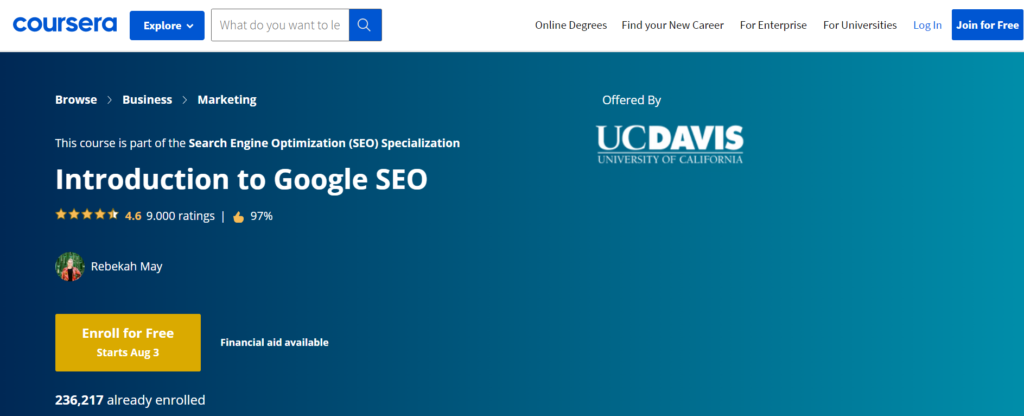Click the Coursera logo

[65, 25]
